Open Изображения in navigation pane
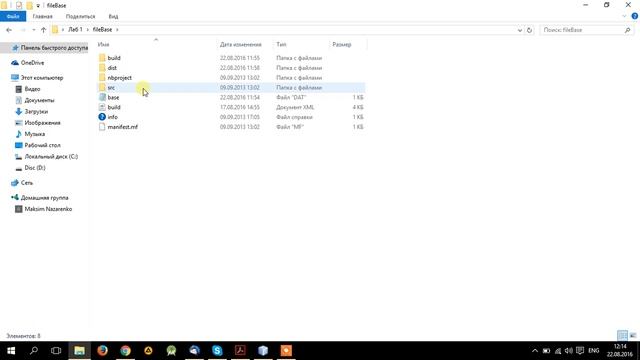 click(x=42, y=123)
